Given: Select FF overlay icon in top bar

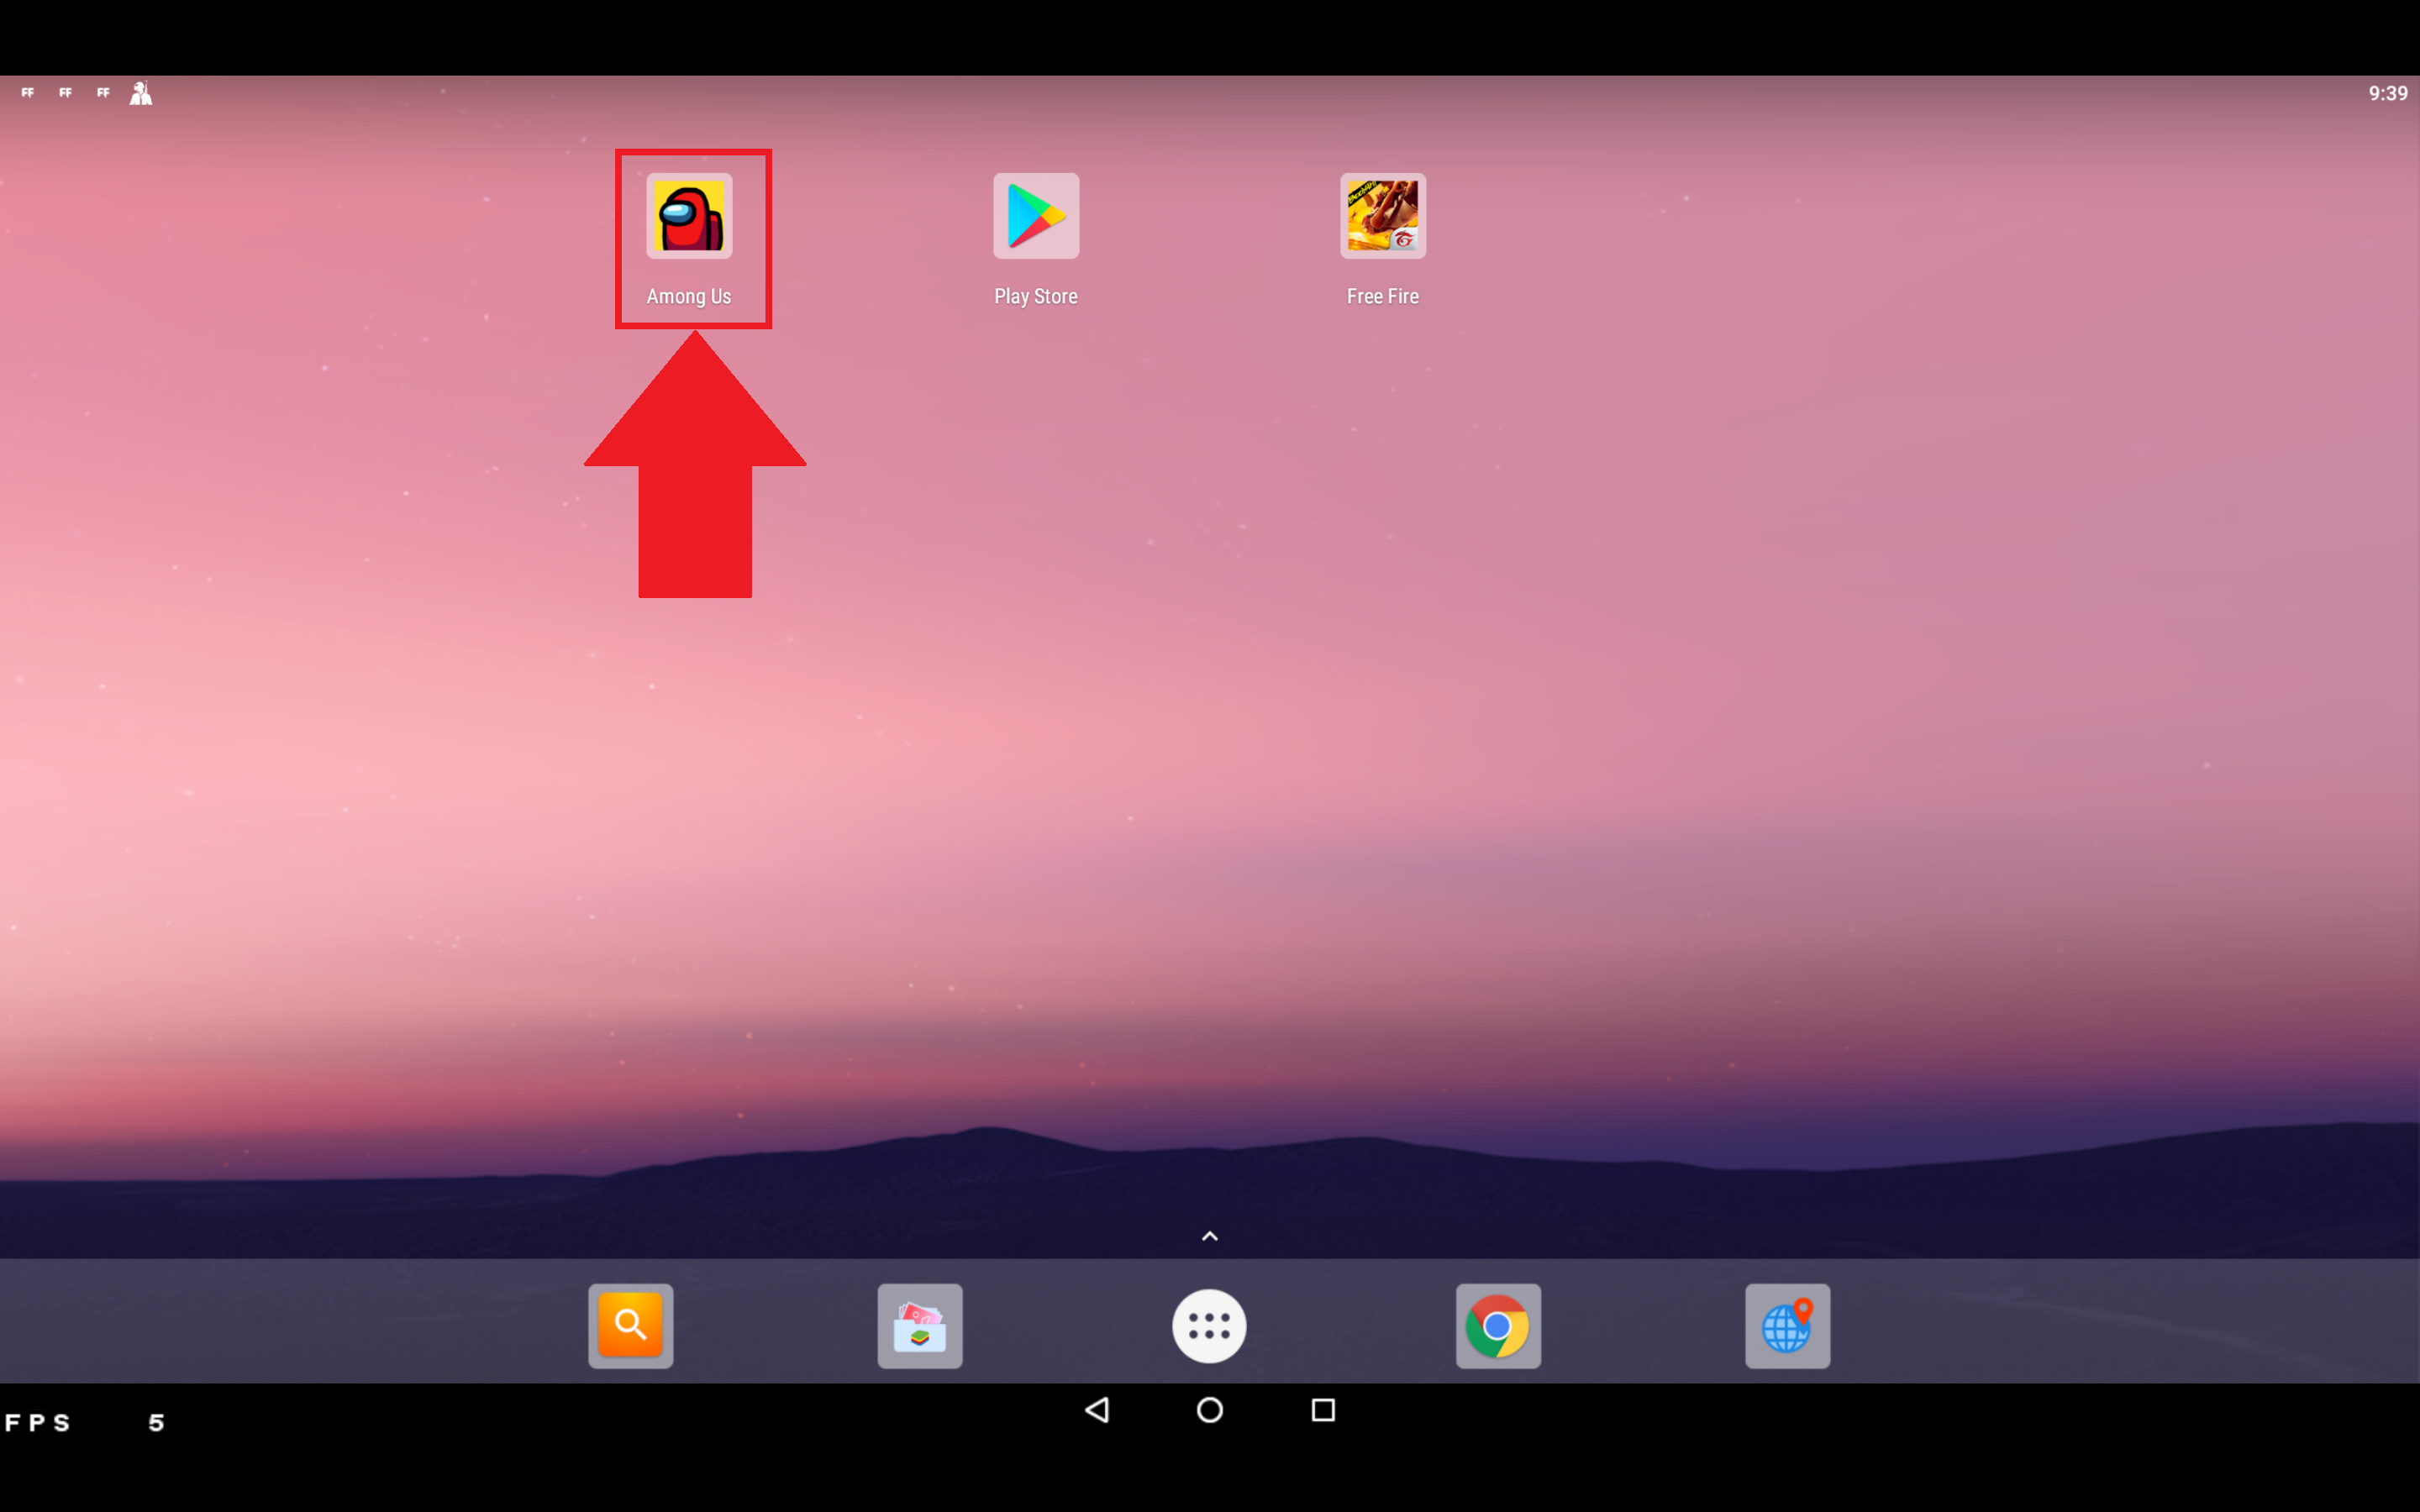Looking at the screenshot, I should tap(26, 92).
